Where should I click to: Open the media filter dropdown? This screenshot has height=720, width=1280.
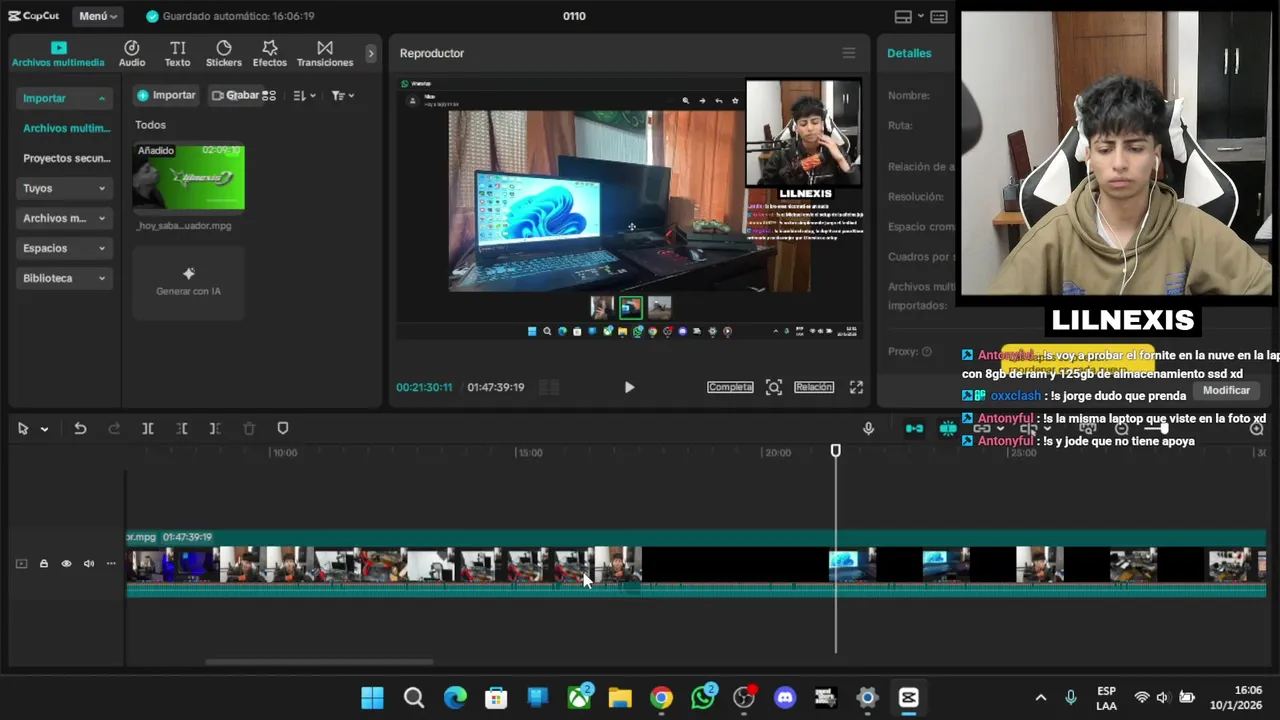pyautogui.click(x=343, y=95)
